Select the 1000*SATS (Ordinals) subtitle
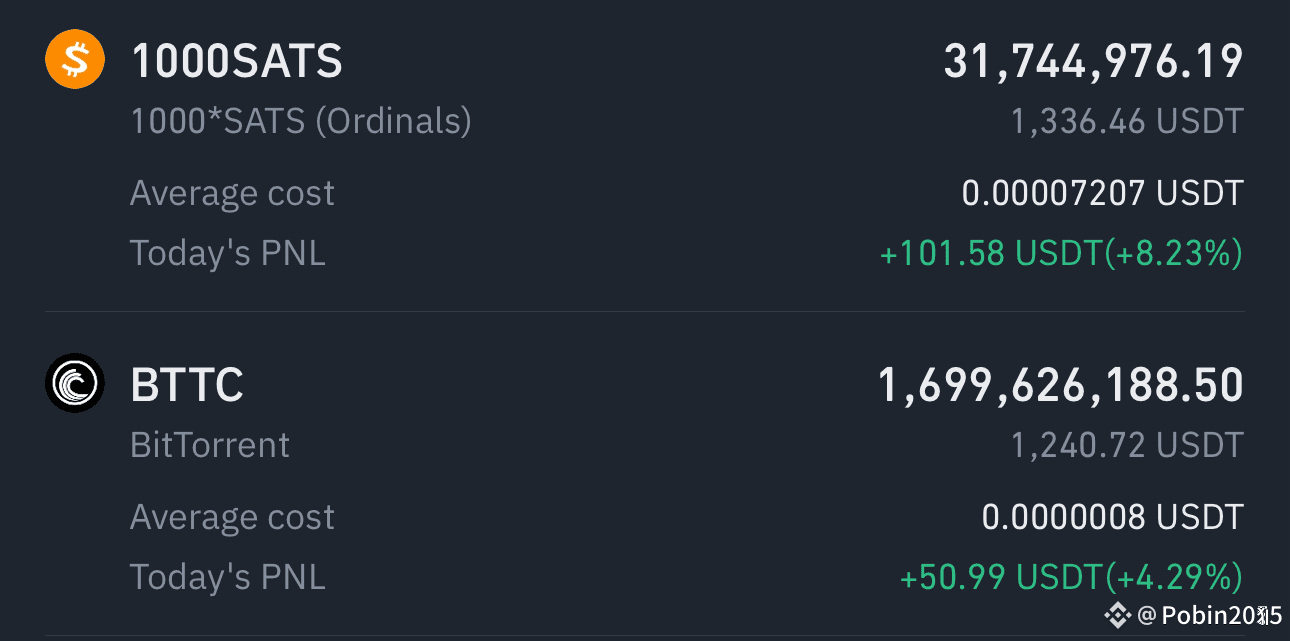The image size is (1290, 641). tap(301, 122)
